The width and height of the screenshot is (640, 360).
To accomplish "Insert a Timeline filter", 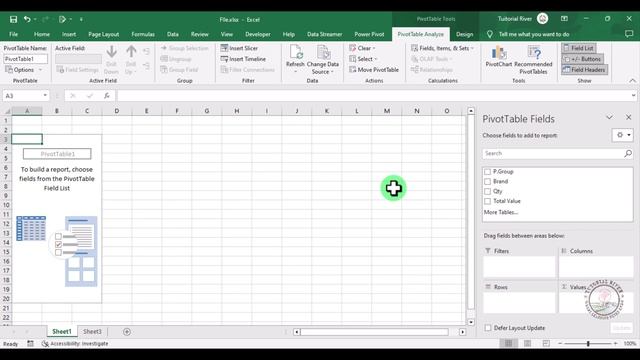I will click(243, 59).
